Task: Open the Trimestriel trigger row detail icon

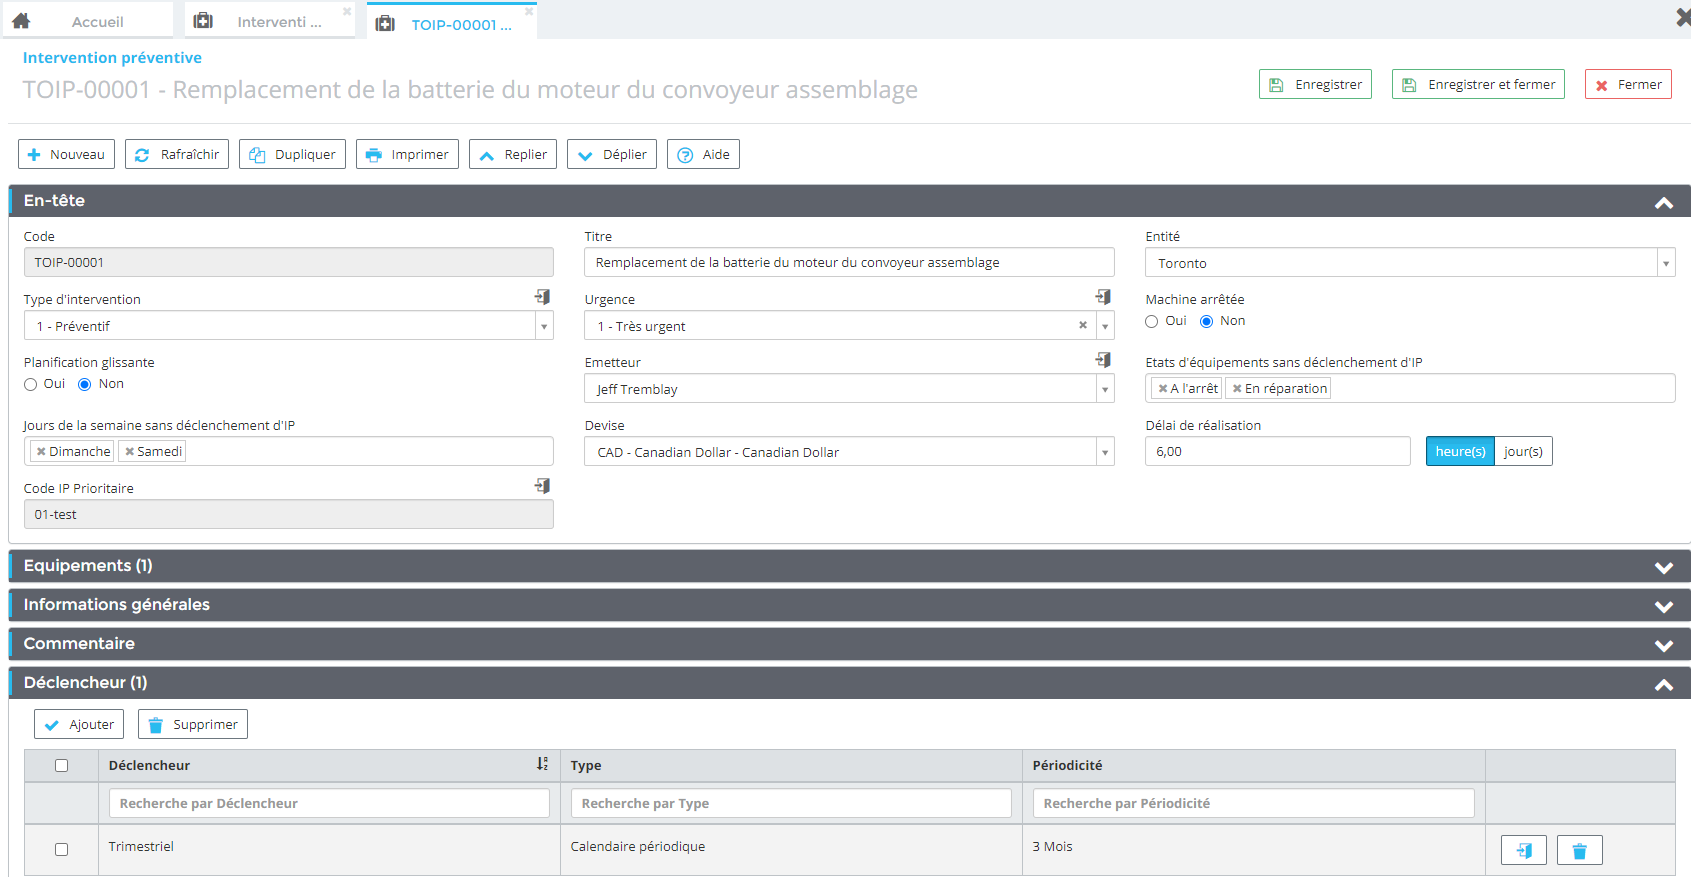Action: click(x=1523, y=850)
